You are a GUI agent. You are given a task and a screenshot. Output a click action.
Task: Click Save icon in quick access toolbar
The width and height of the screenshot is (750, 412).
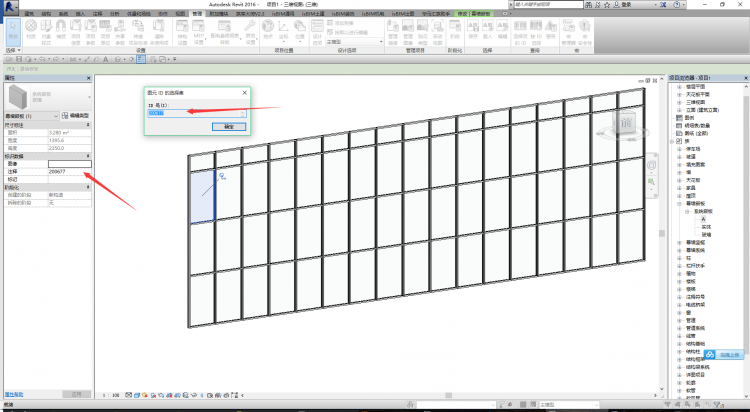pos(19,59)
